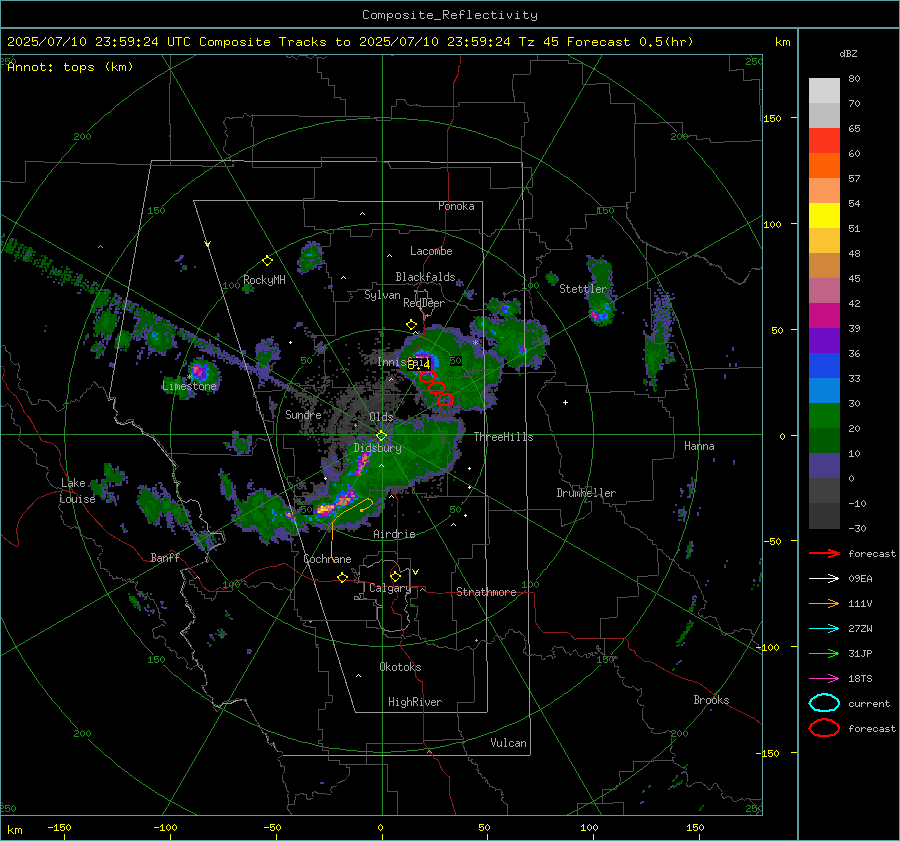The width and height of the screenshot is (900, 841).
Task: Click the Calgary city label
Action: click(390, 588)
